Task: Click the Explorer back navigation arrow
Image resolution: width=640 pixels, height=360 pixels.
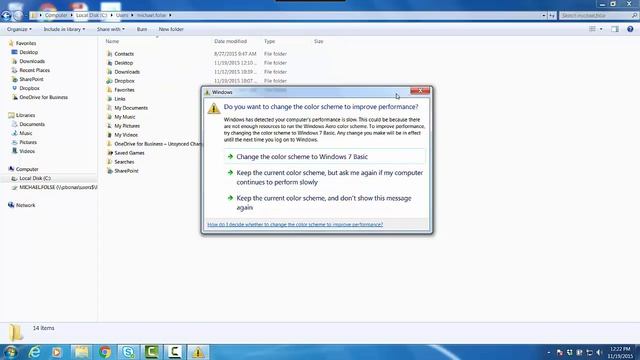Action: click(x=6, y=16)
